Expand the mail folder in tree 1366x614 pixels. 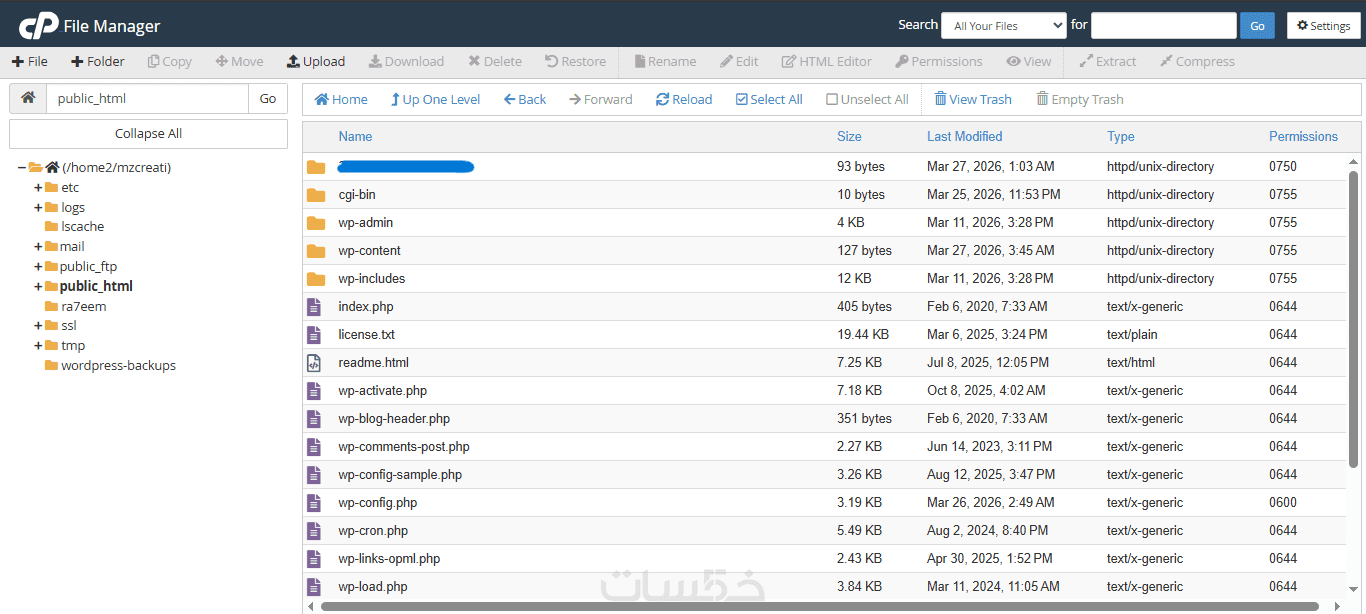coord(38,247)
